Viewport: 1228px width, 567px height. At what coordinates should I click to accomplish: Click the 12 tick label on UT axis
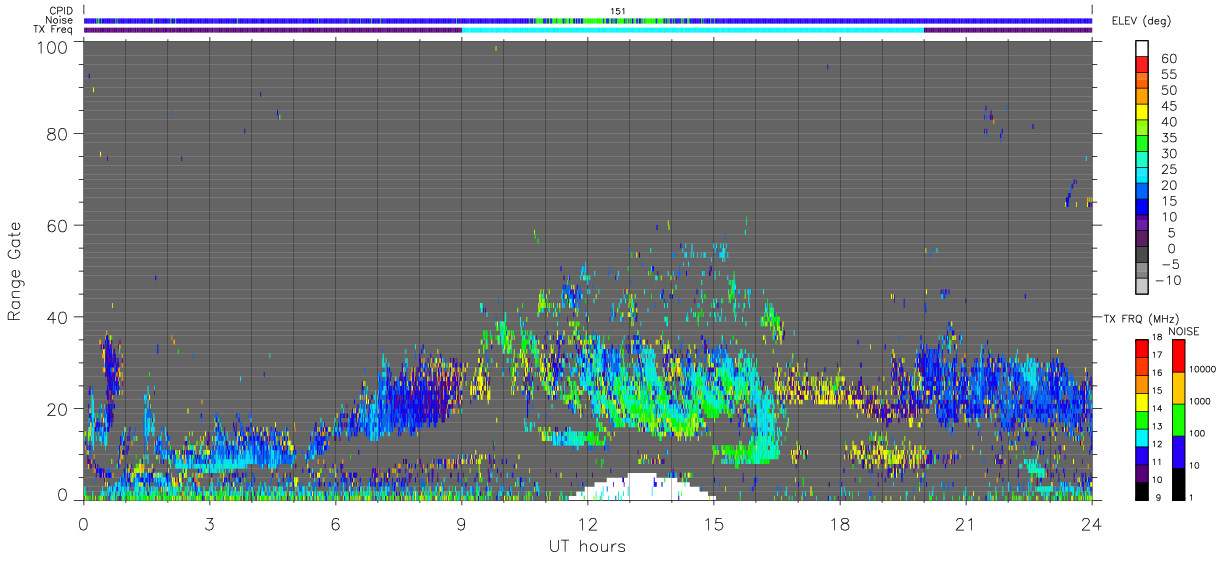pos(587,523)
